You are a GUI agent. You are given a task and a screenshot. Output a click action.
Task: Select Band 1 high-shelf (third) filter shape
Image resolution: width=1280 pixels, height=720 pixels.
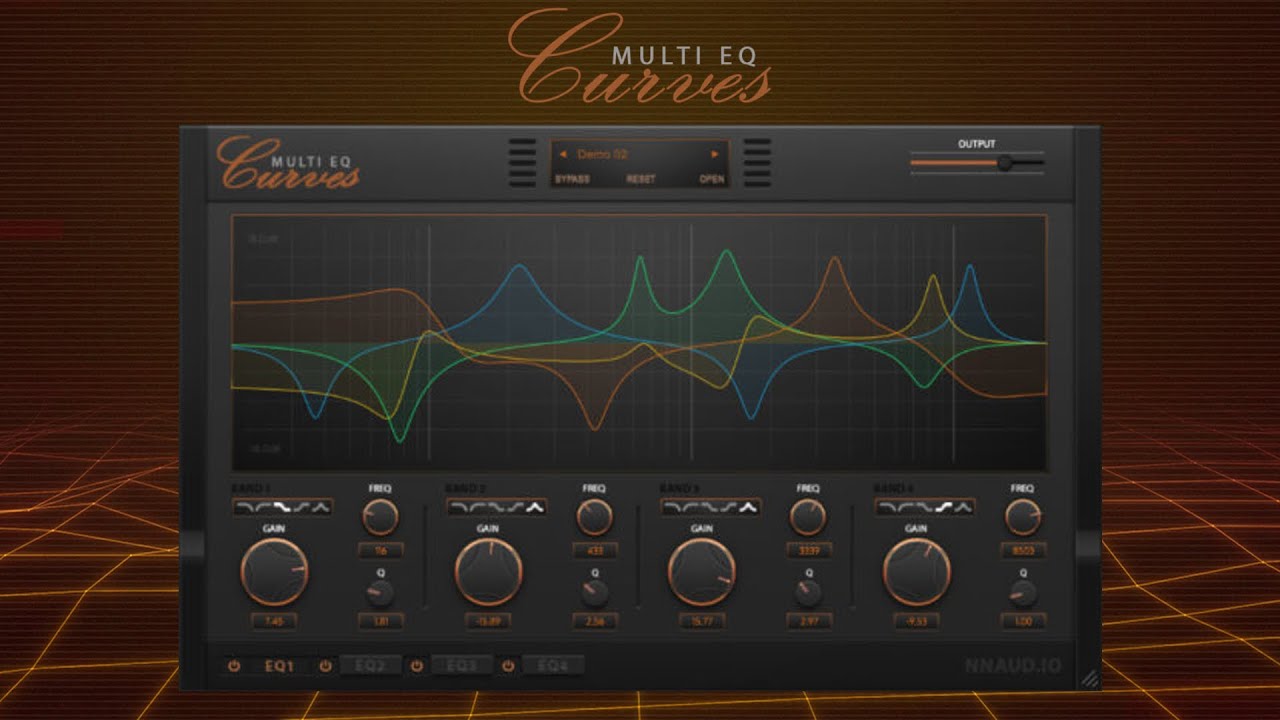(x=283, y=508)
